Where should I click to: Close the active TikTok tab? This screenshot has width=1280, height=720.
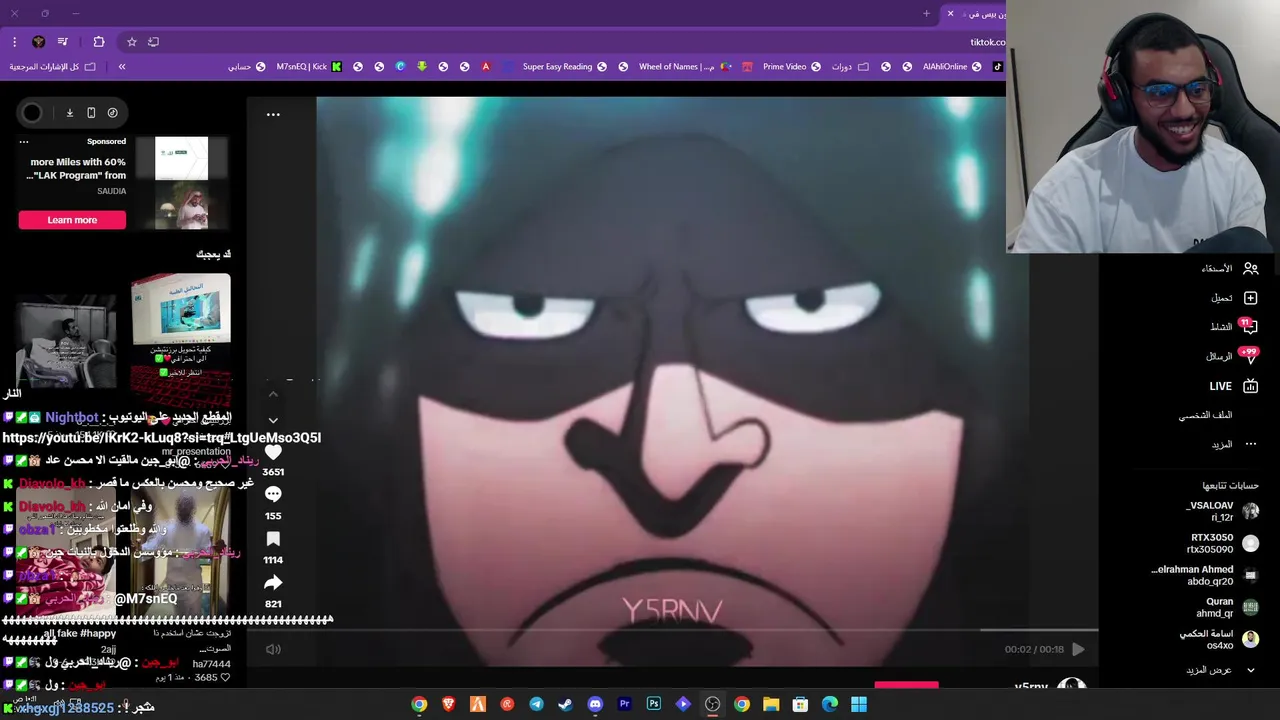click(x=950, y=14)
